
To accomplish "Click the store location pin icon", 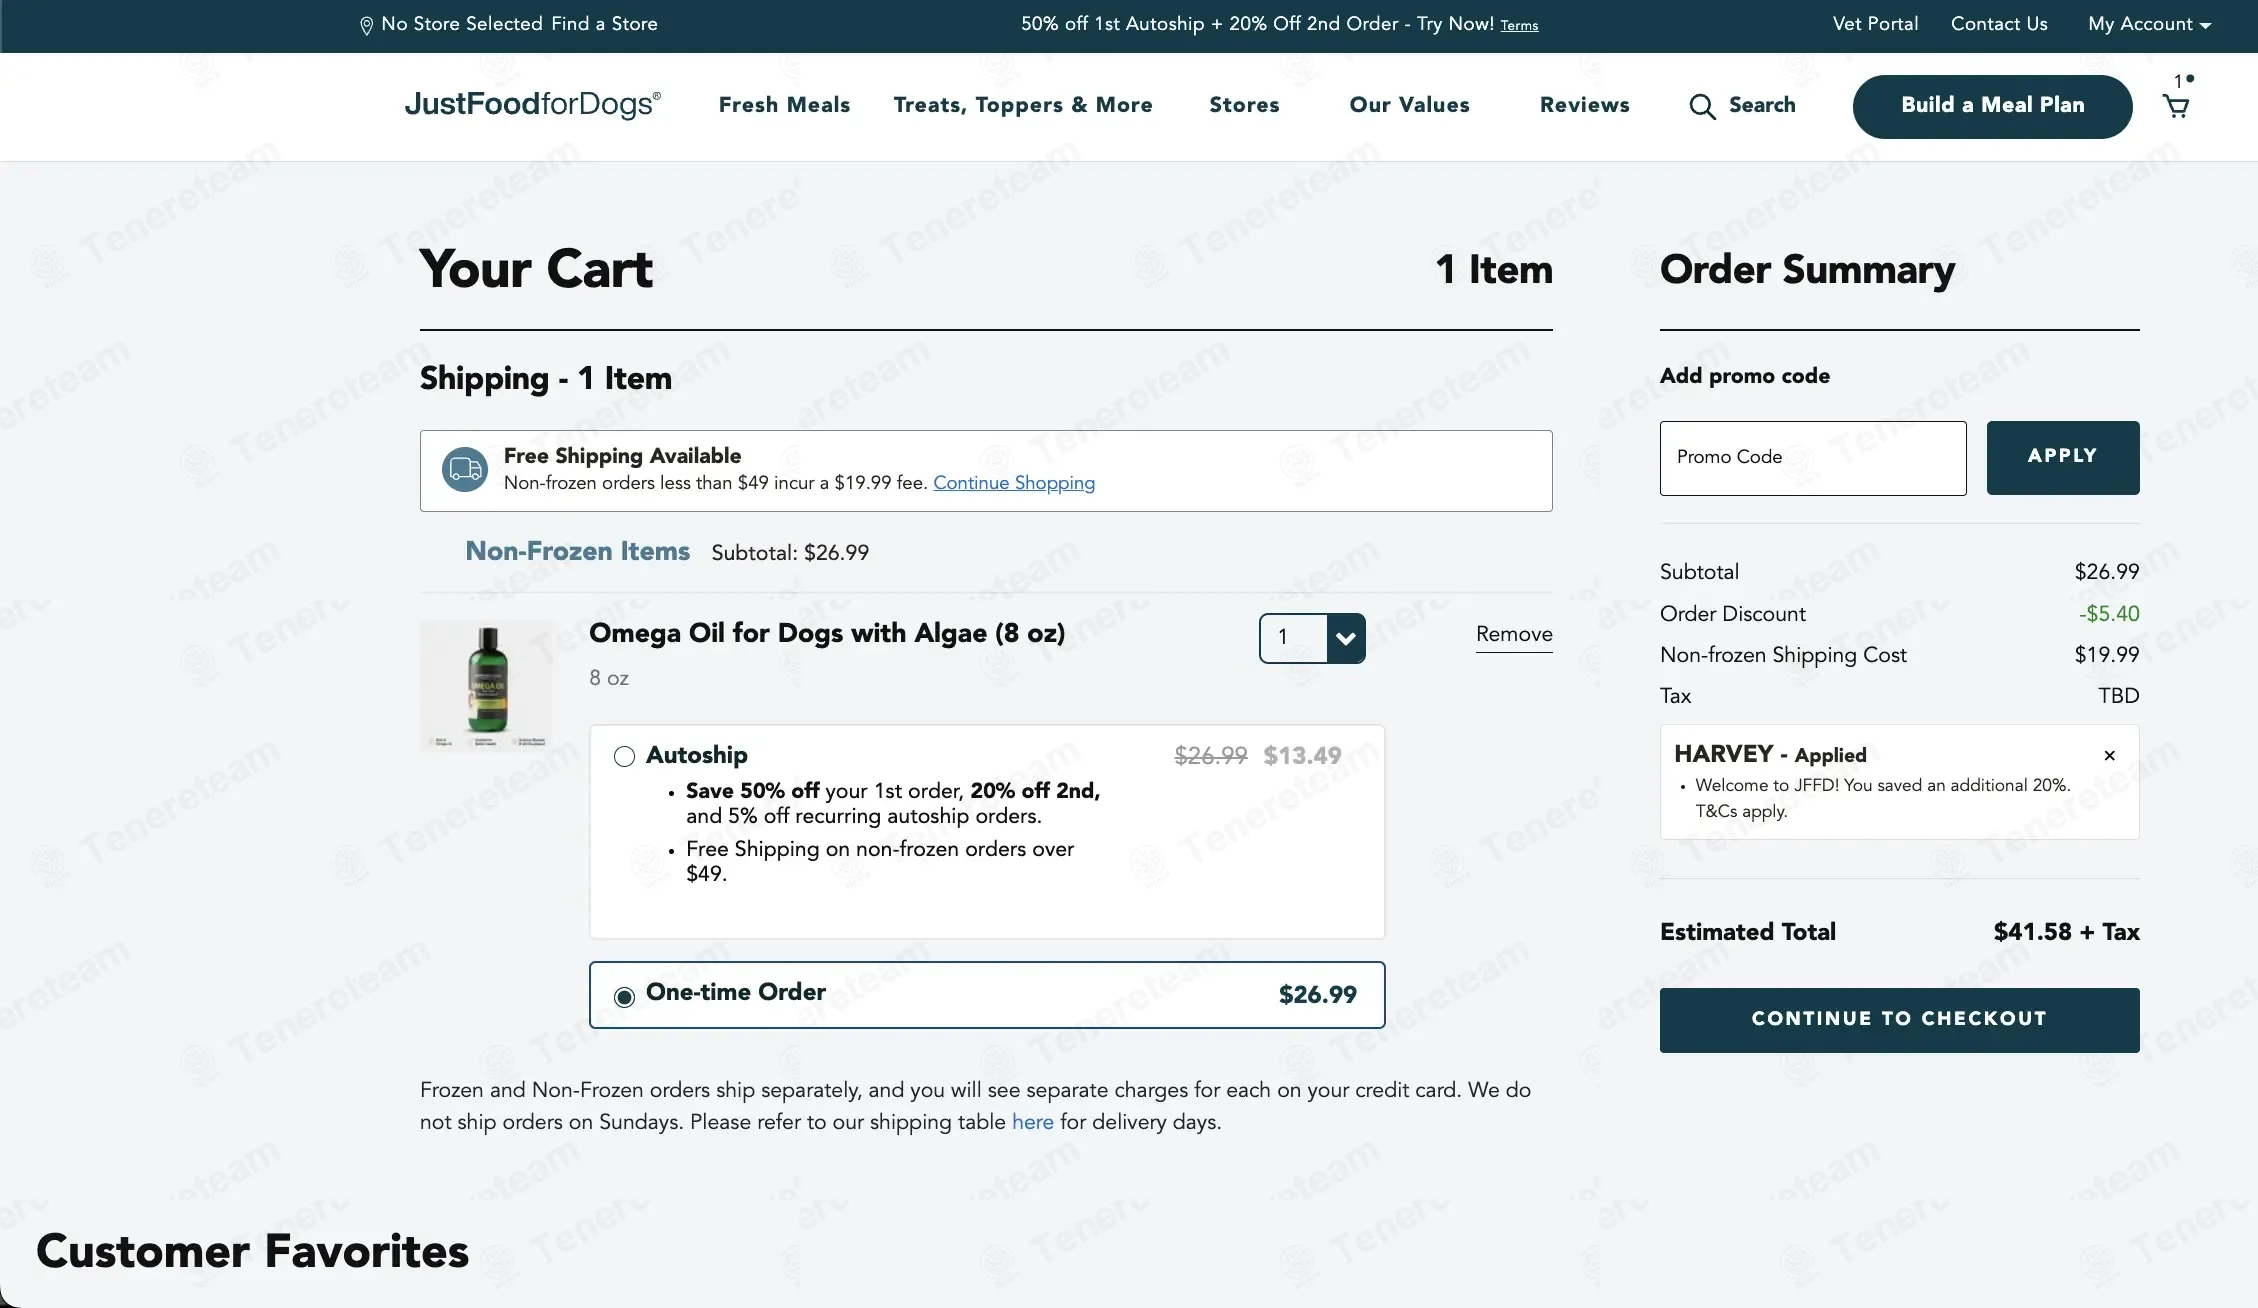I will (366, 25).
